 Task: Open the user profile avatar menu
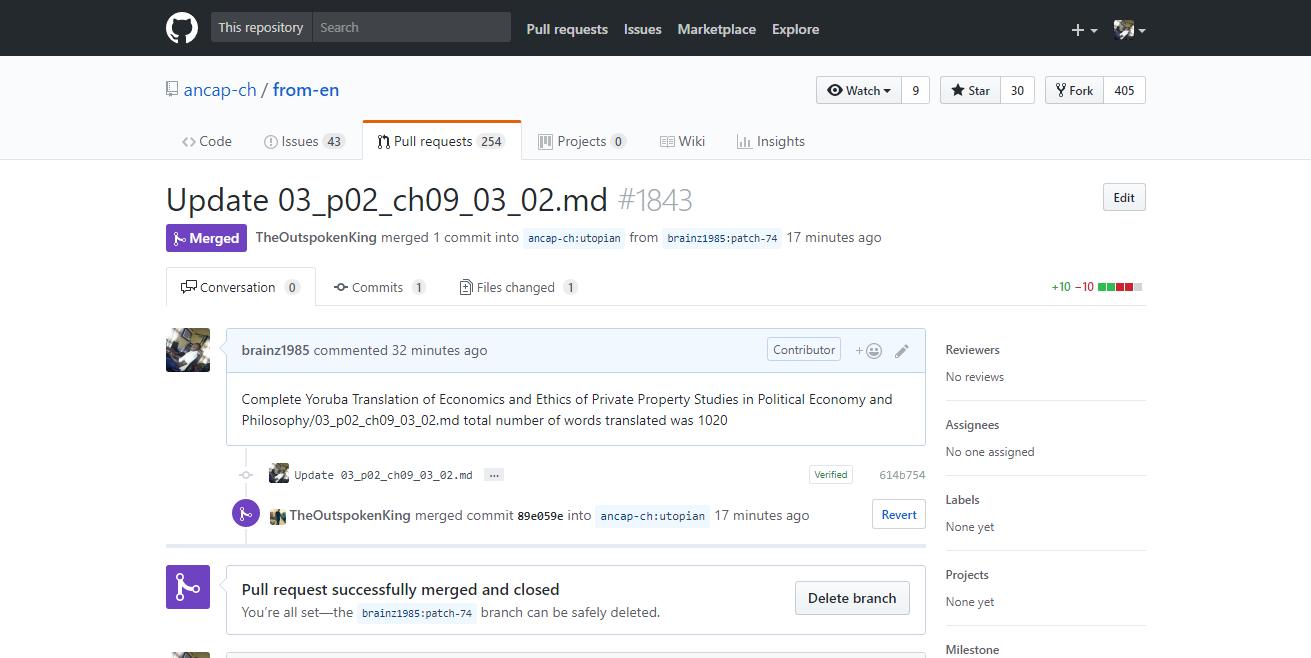point(1129,30)
